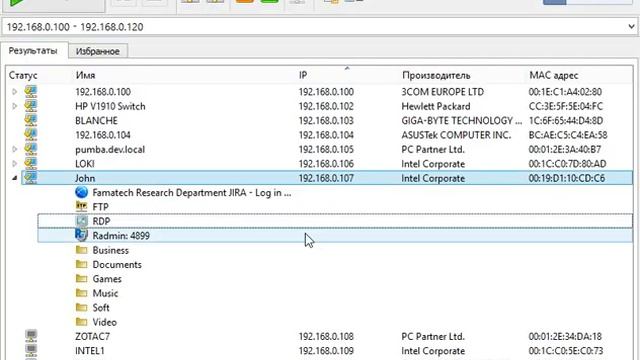The height and width of the screenshot is (360, 640).
Task: Click the computer icon of BLANCHE
Action: tap(31, 120)
